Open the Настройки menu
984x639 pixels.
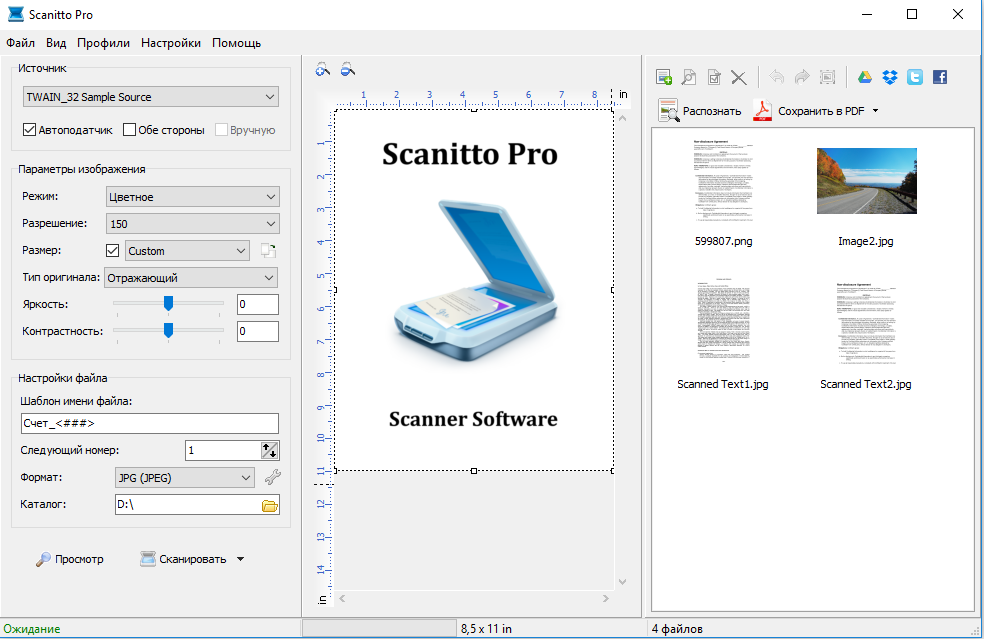coord(171,43)
